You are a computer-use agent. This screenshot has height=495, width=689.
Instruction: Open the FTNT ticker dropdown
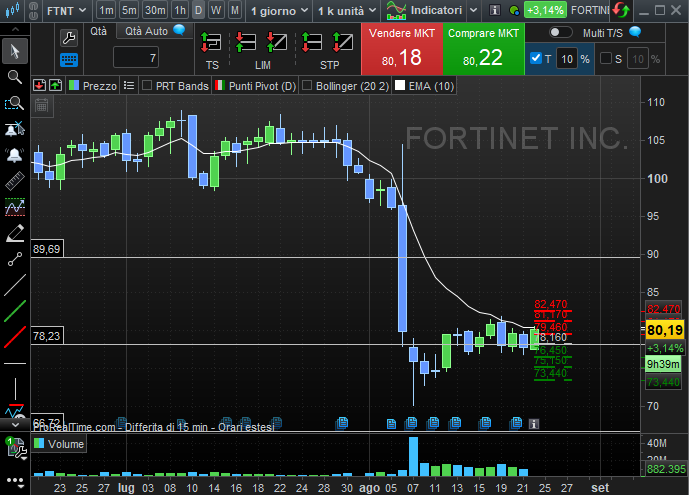point(67,10)
